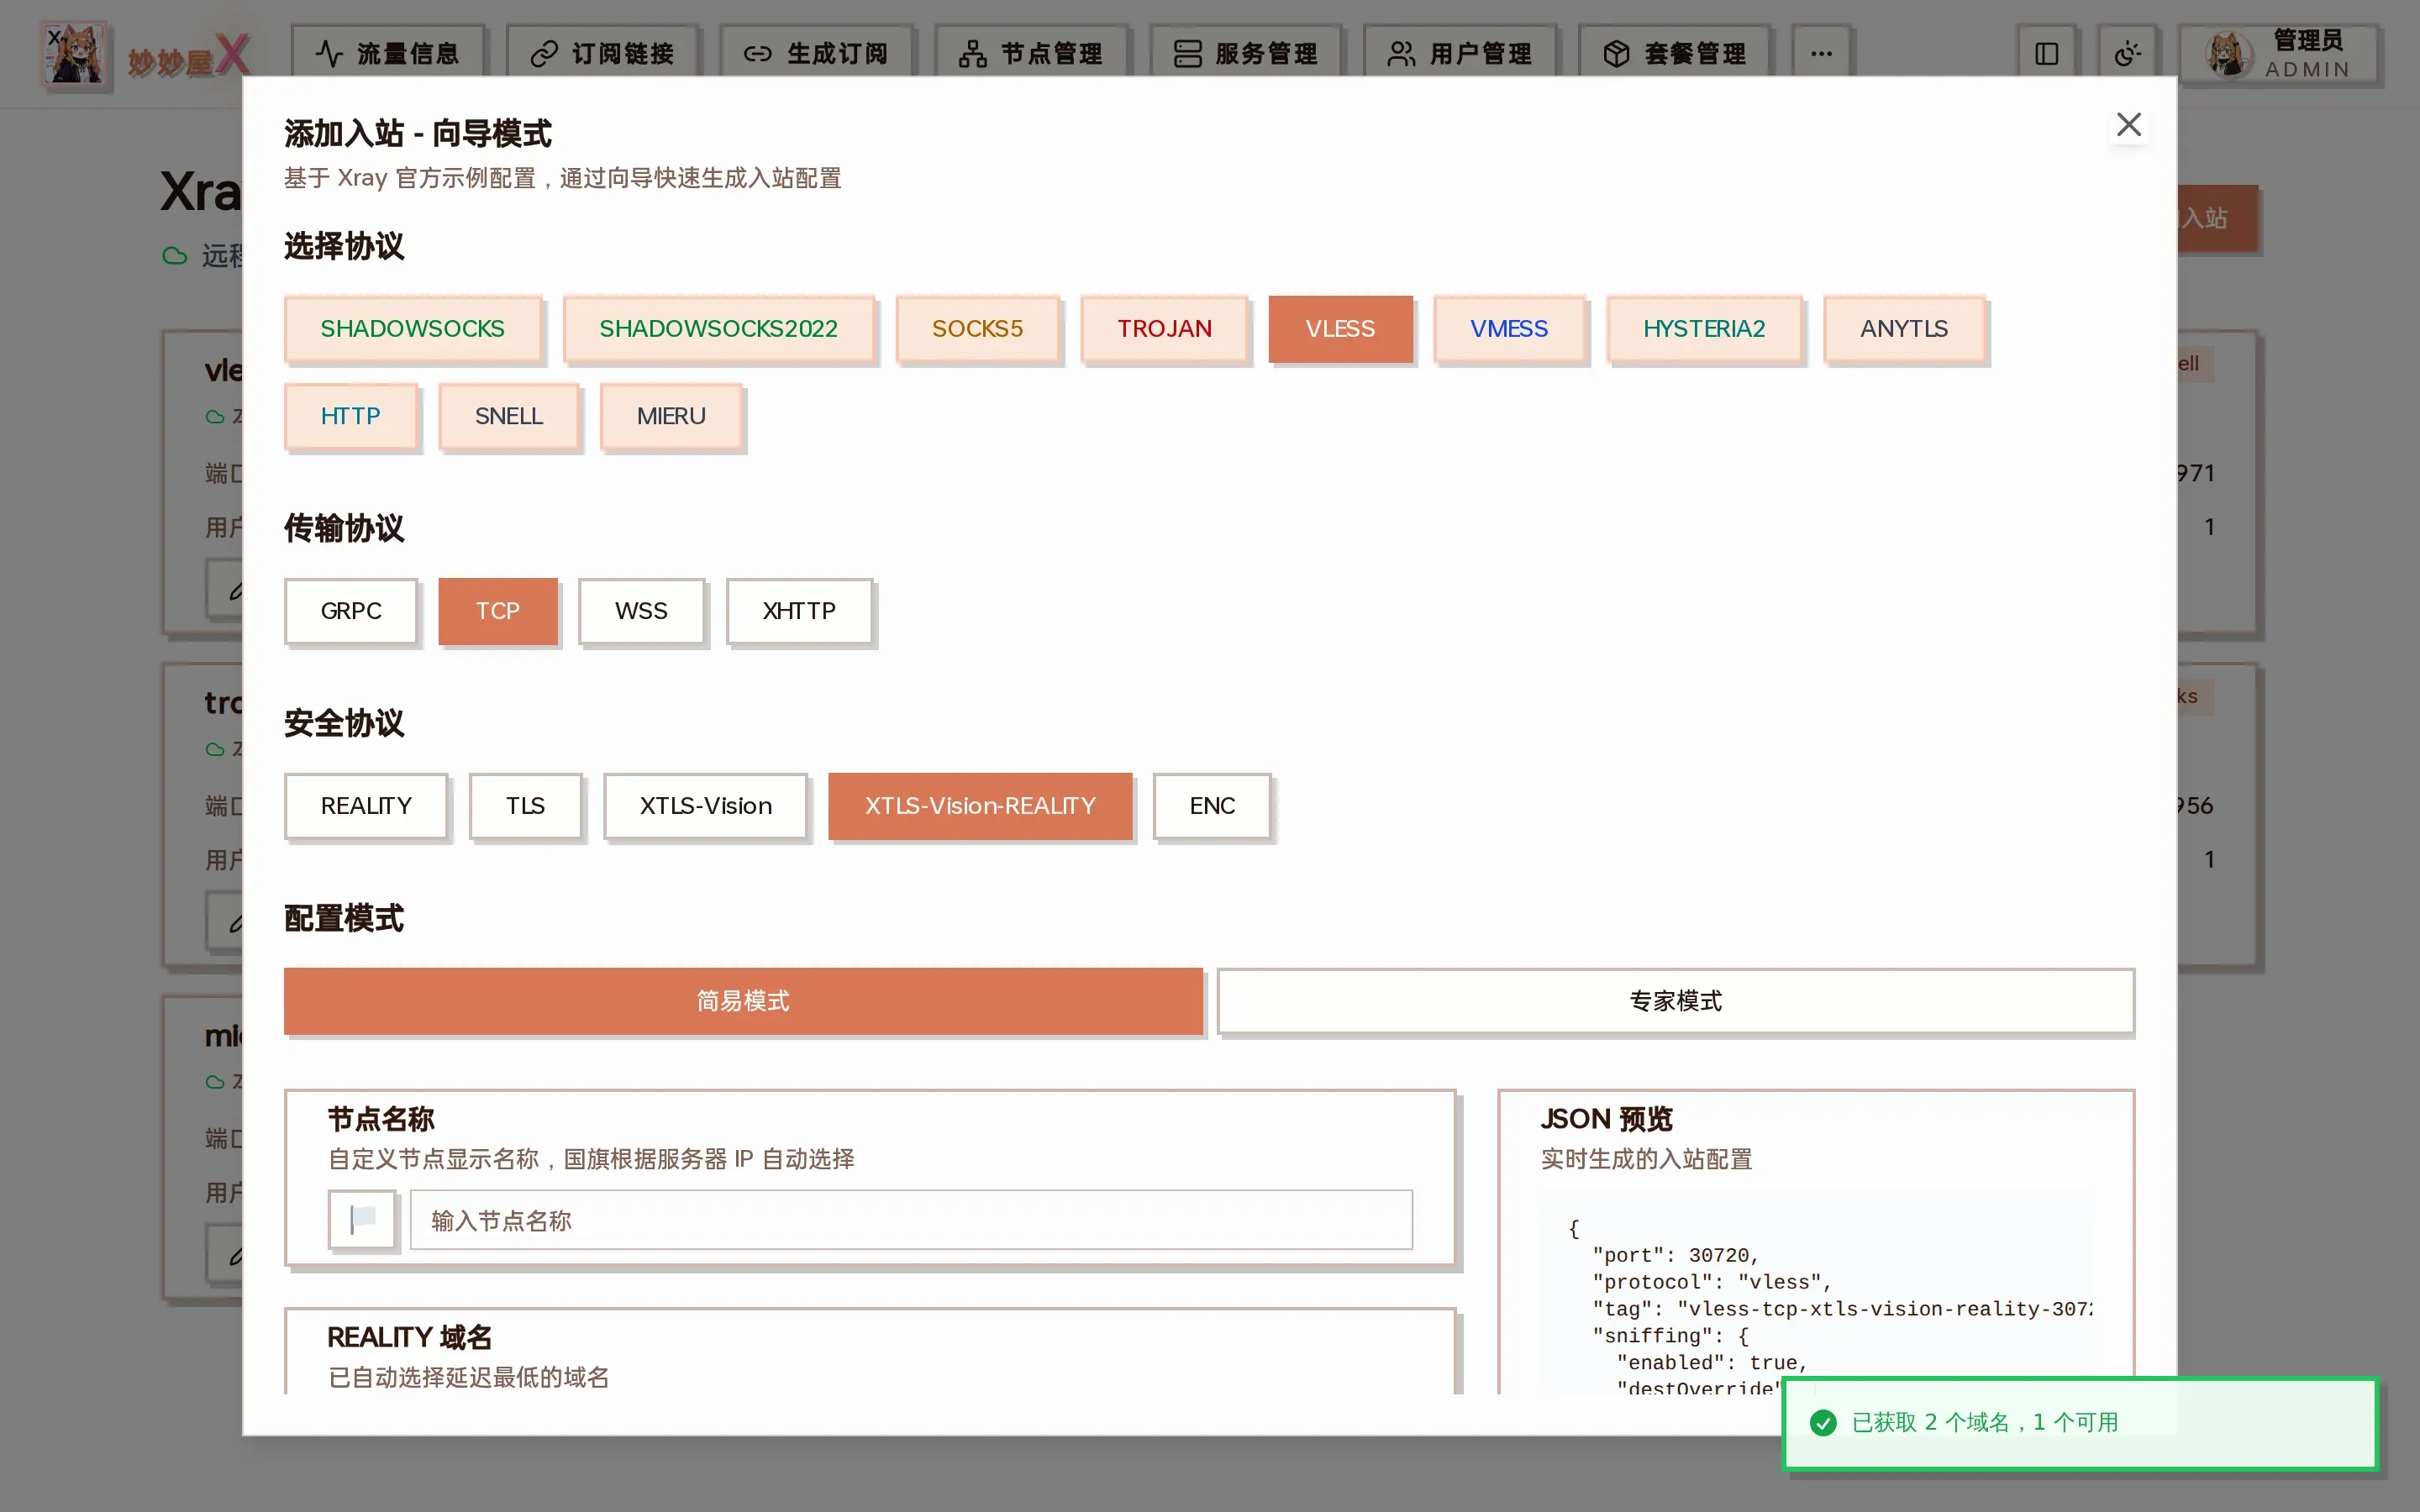Switch to 简易模式 tab

point(743,1001)
